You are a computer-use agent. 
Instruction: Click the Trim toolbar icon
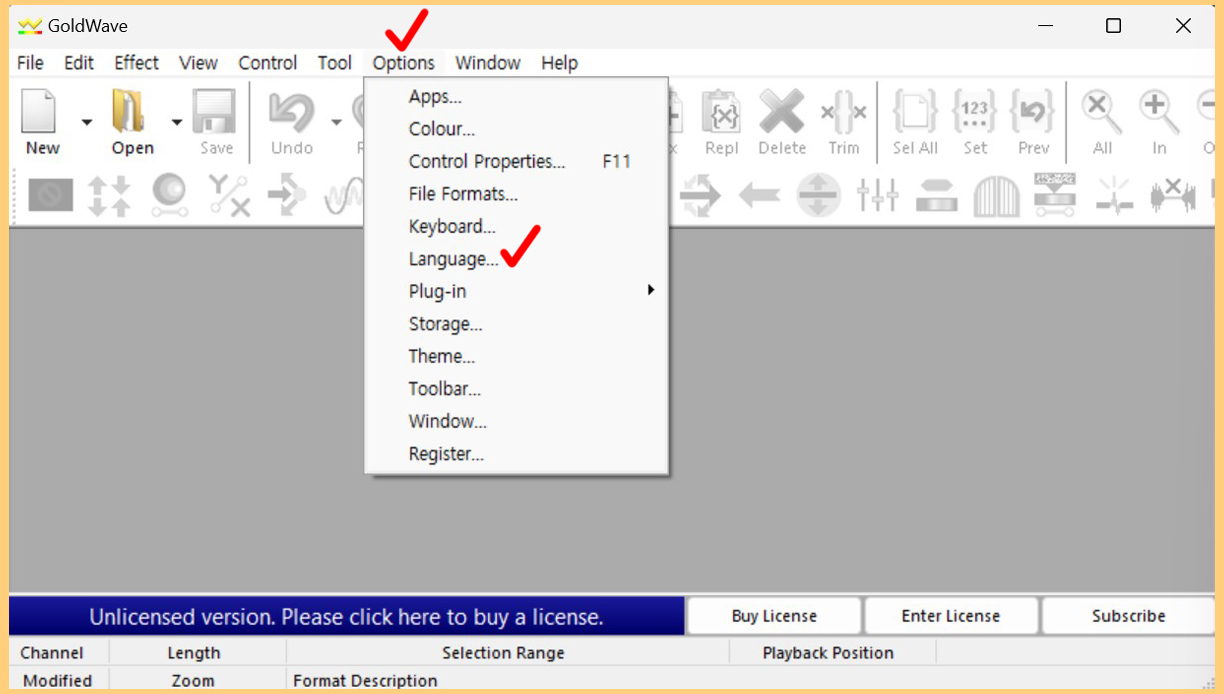843,111
